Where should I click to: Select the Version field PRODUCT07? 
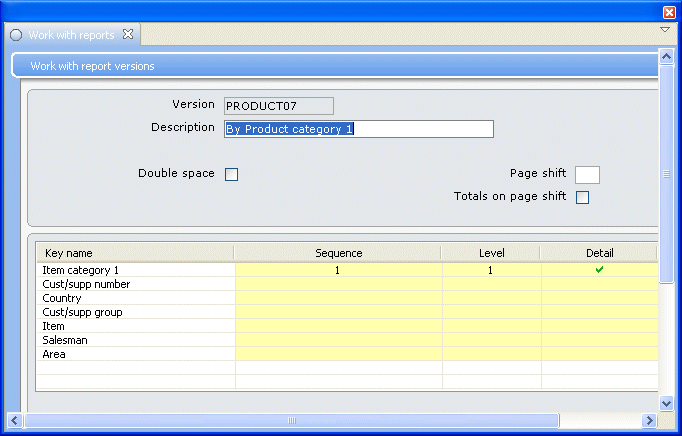click(x=278, y=105)
